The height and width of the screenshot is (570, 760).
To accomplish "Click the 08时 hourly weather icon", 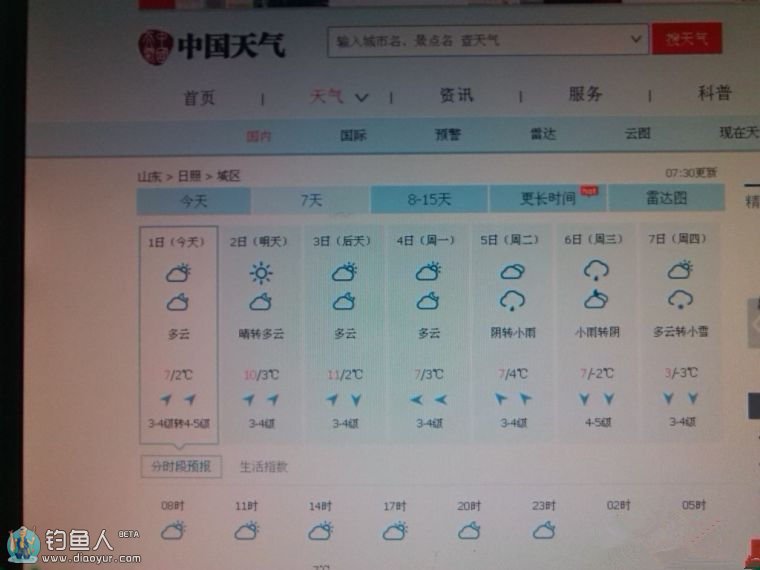I will click(174, 530).
